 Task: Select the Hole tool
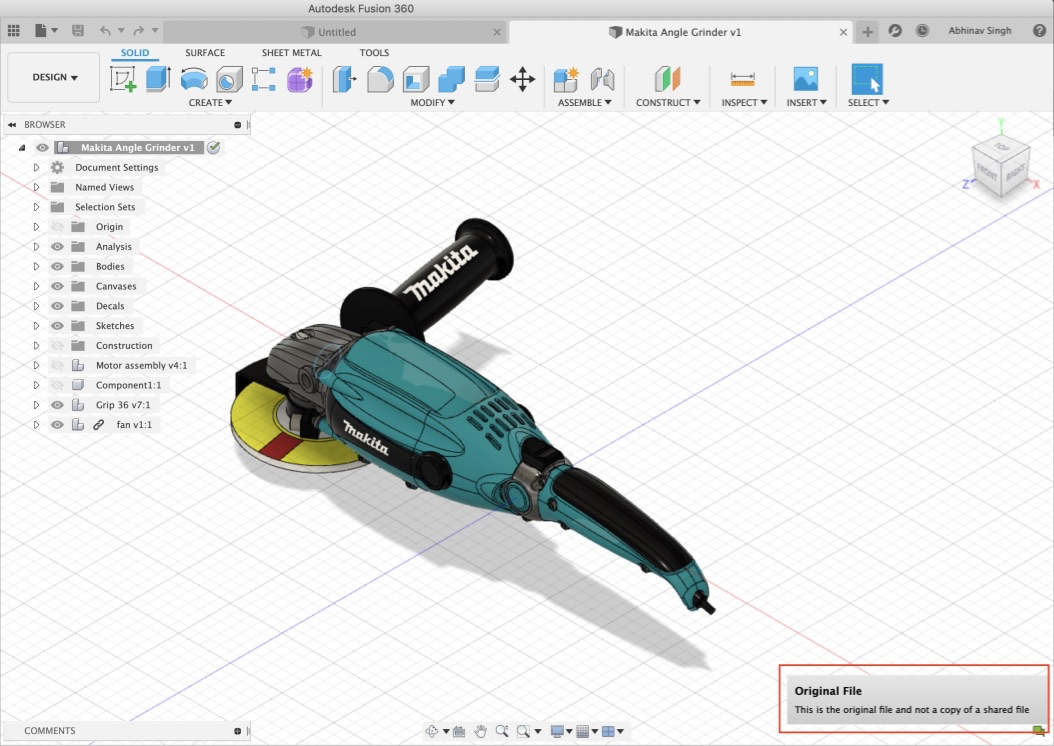(229, 79)
